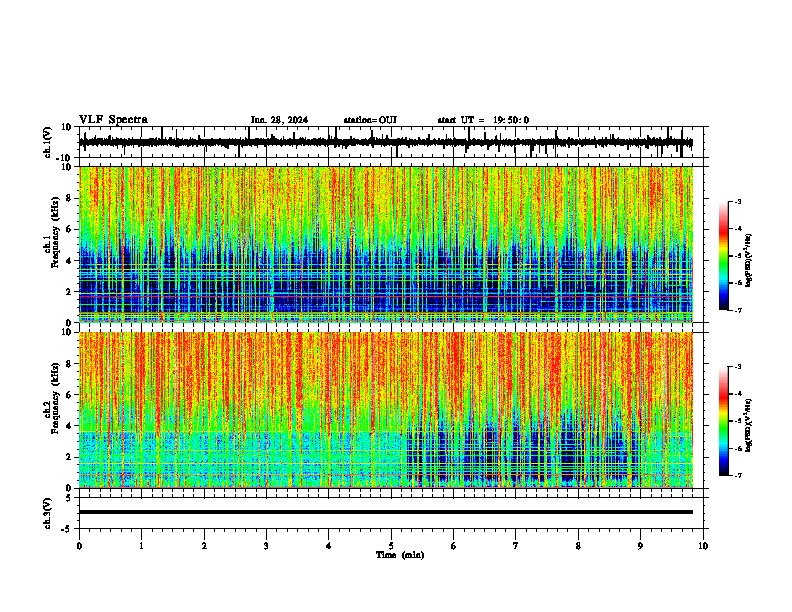Click the time-axis tick label "6"

point(454,546)
